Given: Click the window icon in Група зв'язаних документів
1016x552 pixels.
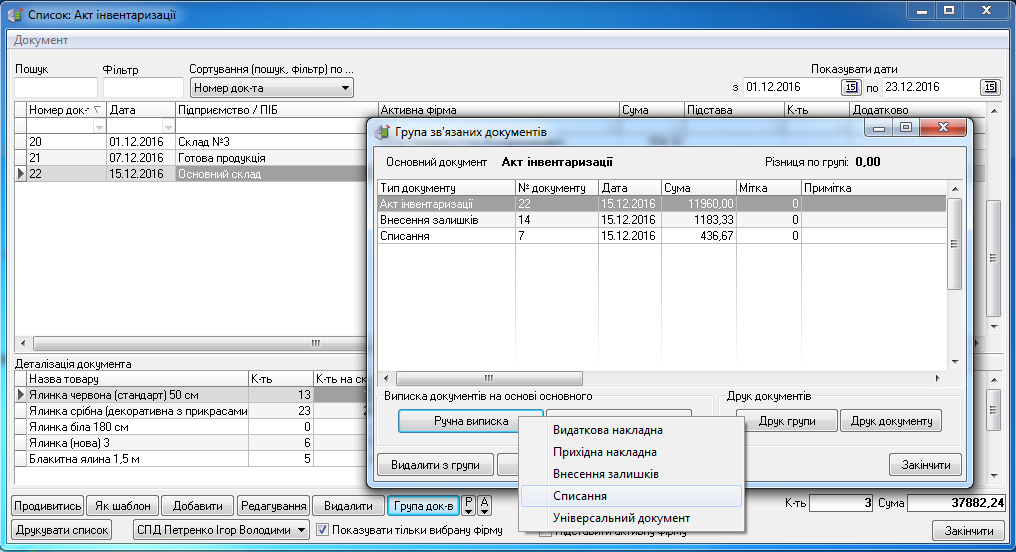Looking at the screenshot, I should click(x=381, y=131).
